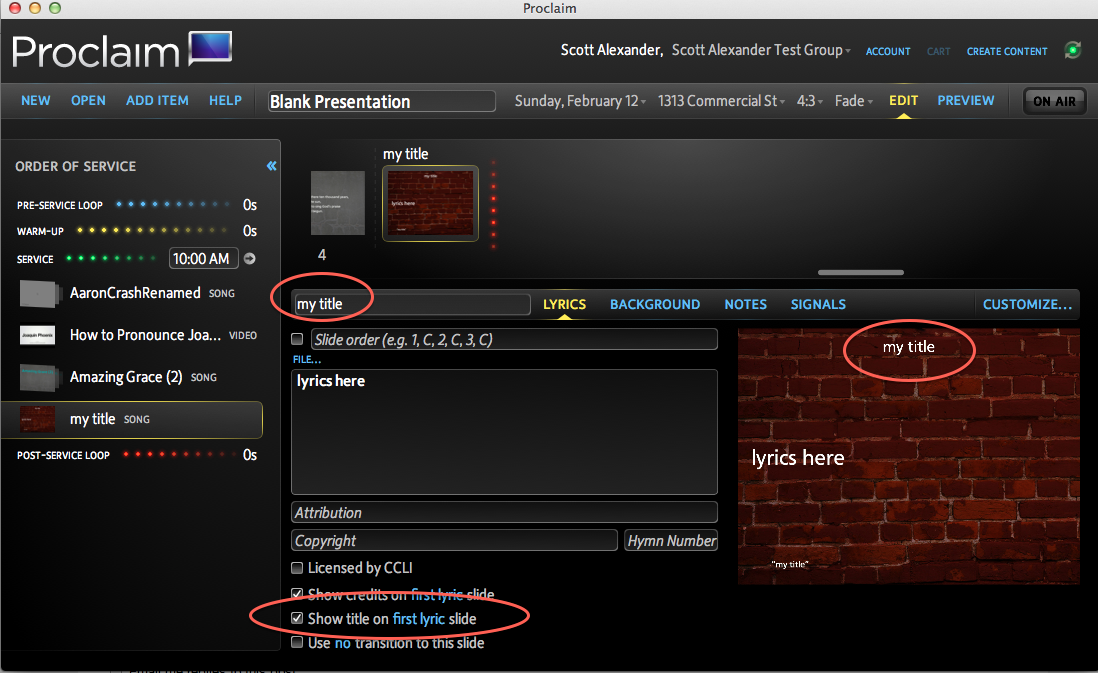Select How to Pronounce Joa... video thumbnail
Viewport: 1098px width, 673px height.
(37, 335)
